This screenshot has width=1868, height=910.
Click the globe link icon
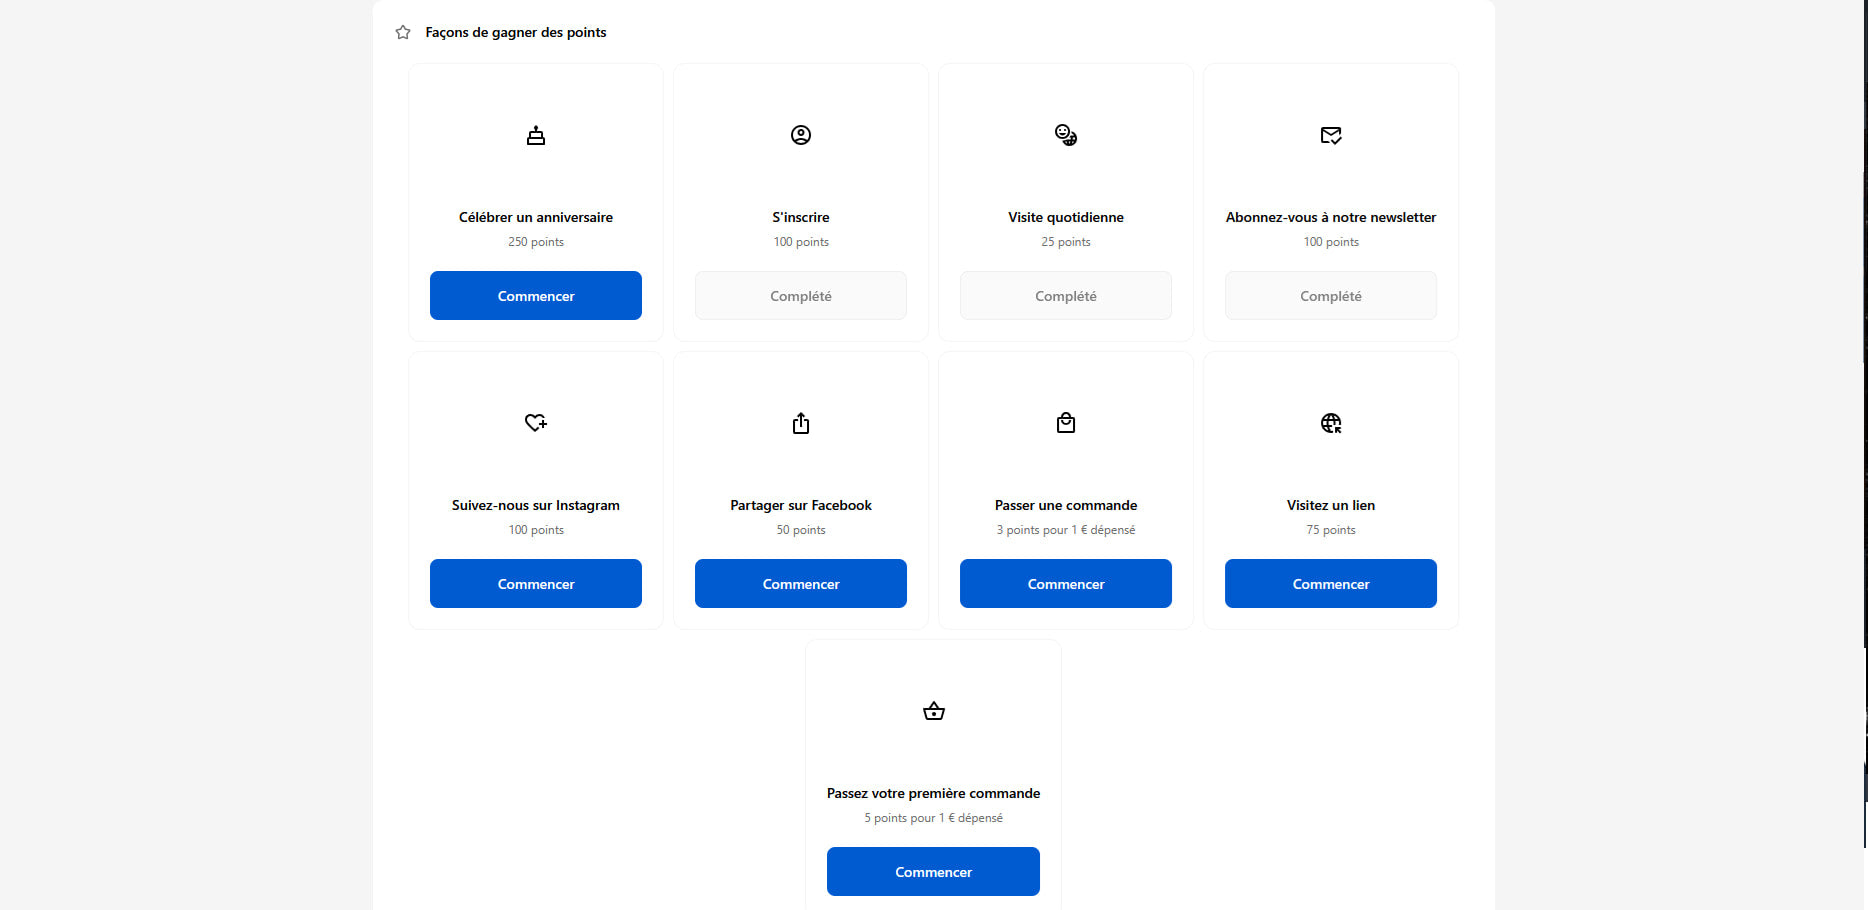point(1331,423)
